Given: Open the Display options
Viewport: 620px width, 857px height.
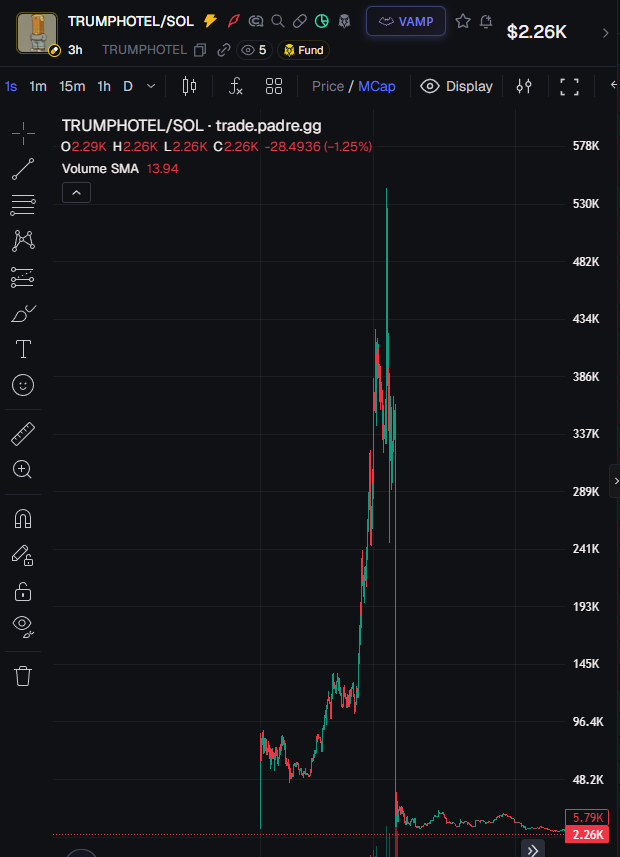Looking at the screenshot, I should tap(457, 86).
